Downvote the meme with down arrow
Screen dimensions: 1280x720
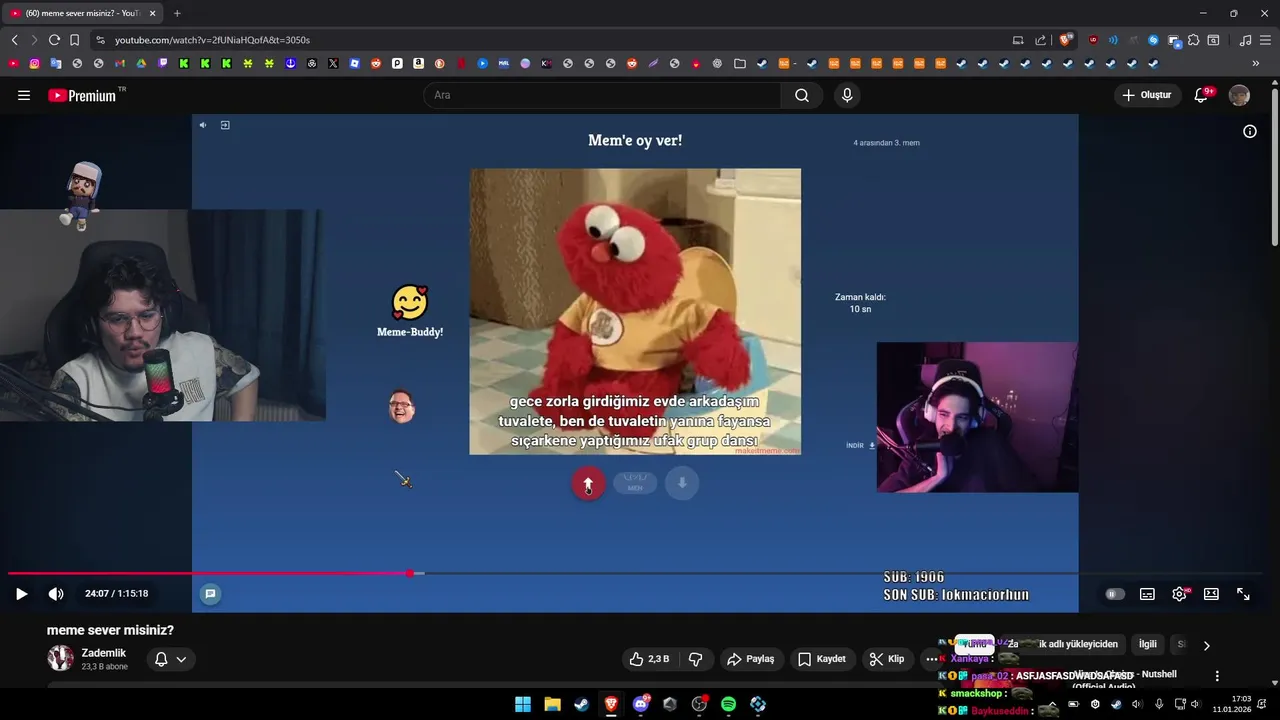tap(682, 484)
